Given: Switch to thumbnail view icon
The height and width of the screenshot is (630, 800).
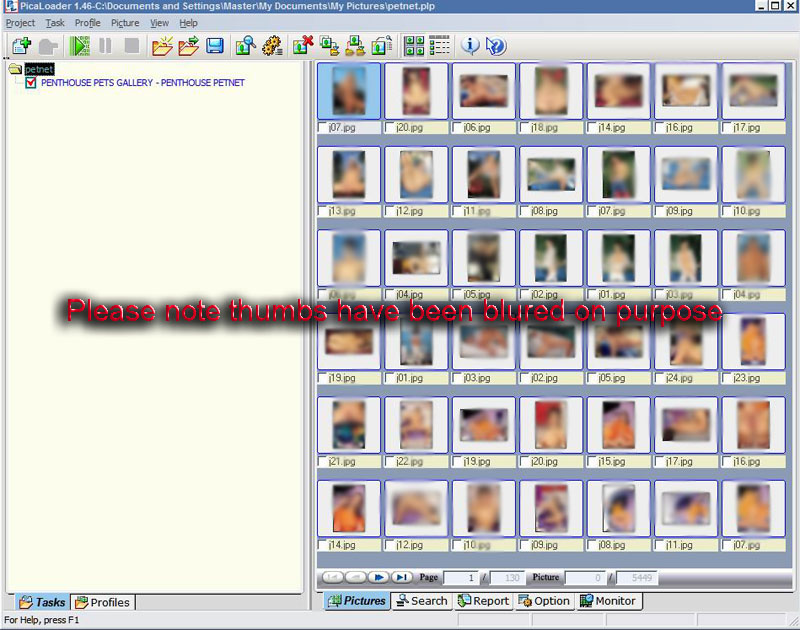Looking at the screenshot, I should pos(414,46).
